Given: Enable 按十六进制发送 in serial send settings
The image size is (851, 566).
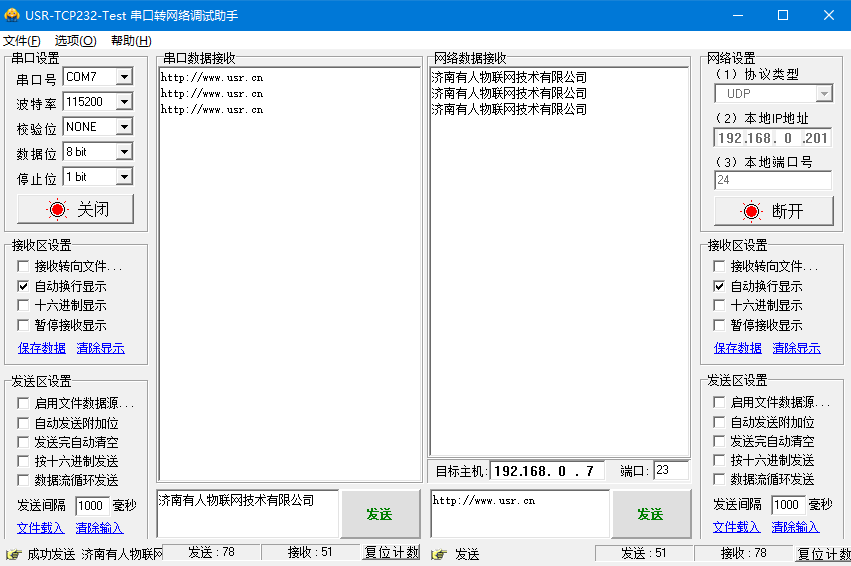Looking at the screenshot, I should 24,461.
